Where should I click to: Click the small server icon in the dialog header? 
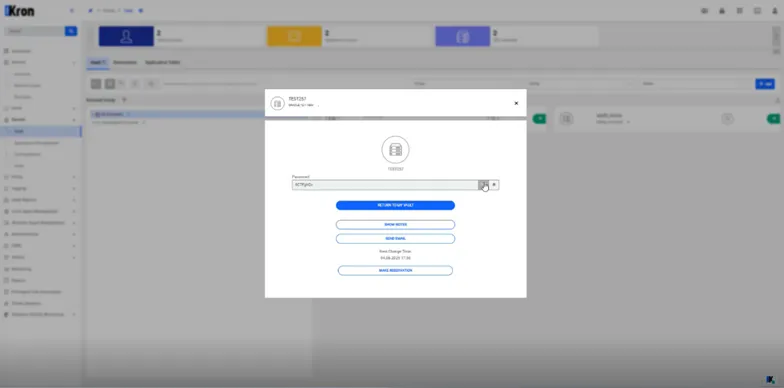coord(278,104)
